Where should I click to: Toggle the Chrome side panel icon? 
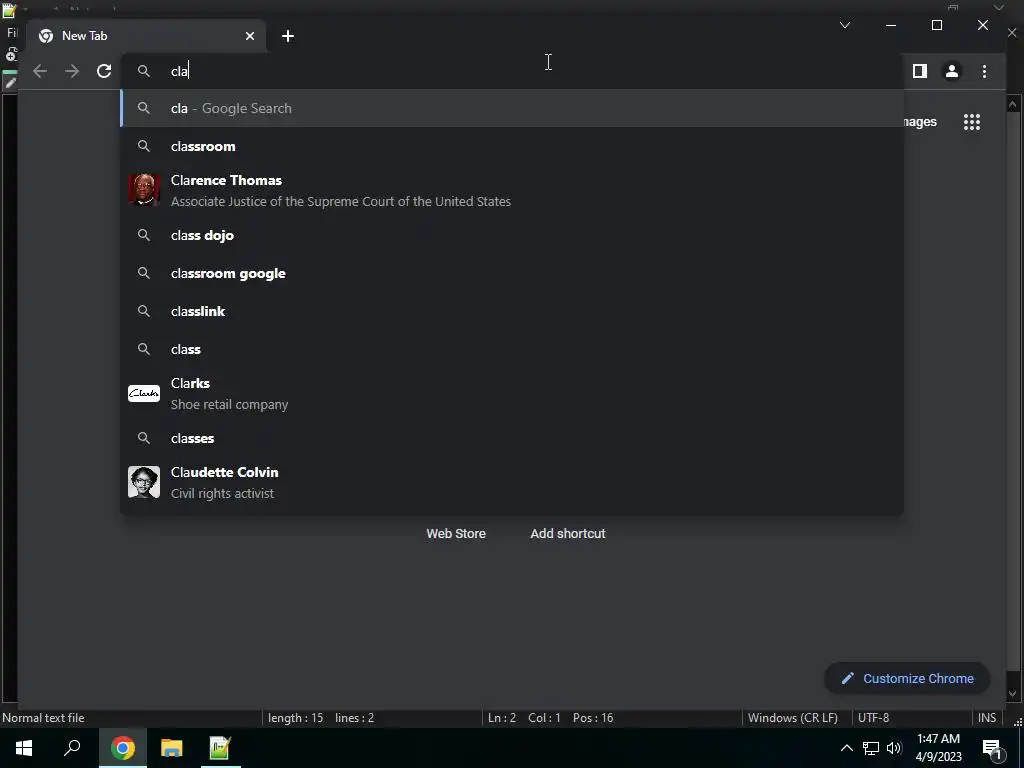920,71
